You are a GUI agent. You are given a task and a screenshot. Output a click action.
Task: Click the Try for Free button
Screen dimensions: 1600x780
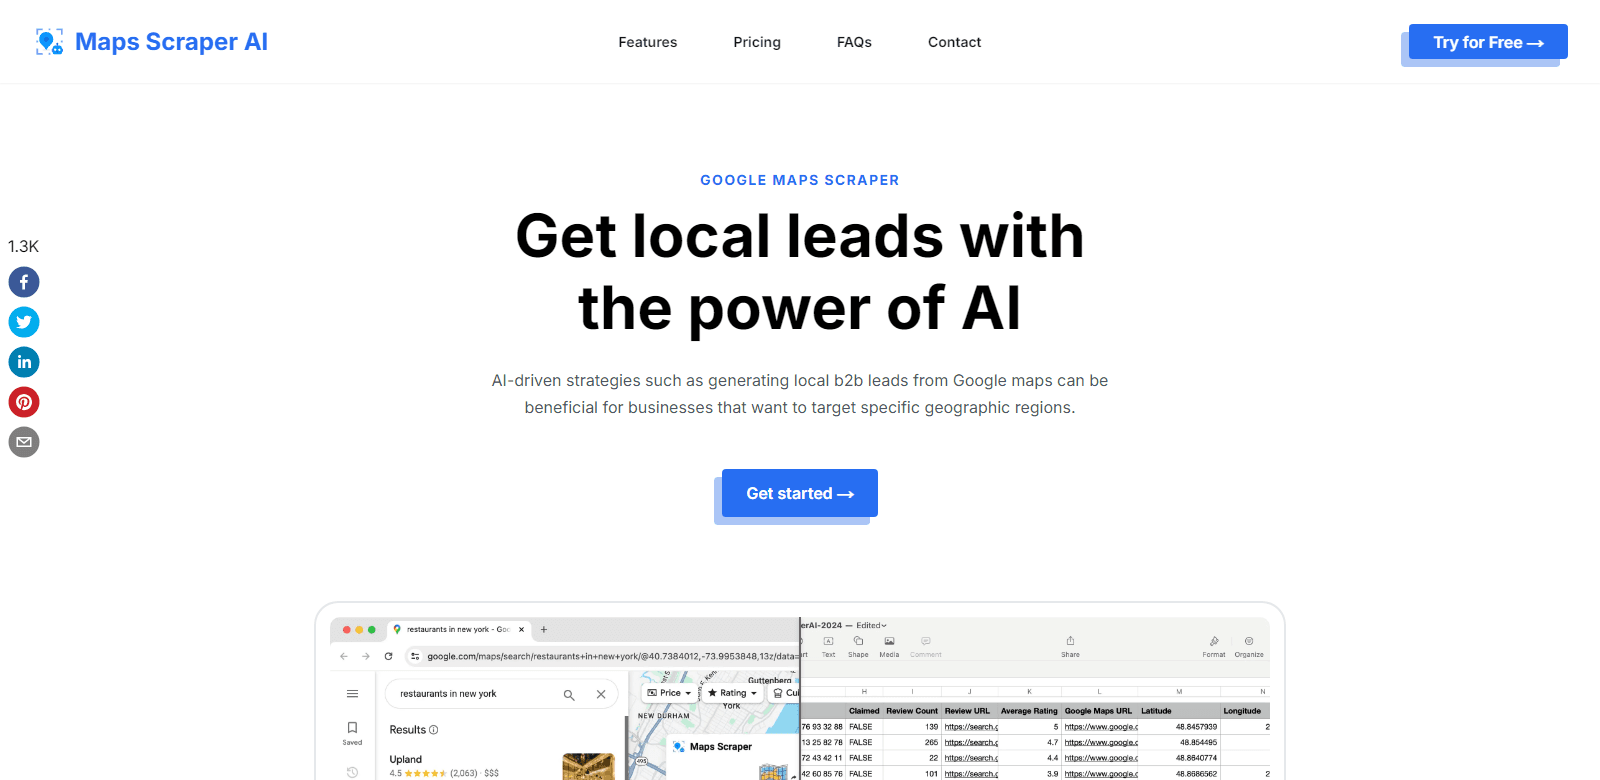click(x=1488, y=42)
